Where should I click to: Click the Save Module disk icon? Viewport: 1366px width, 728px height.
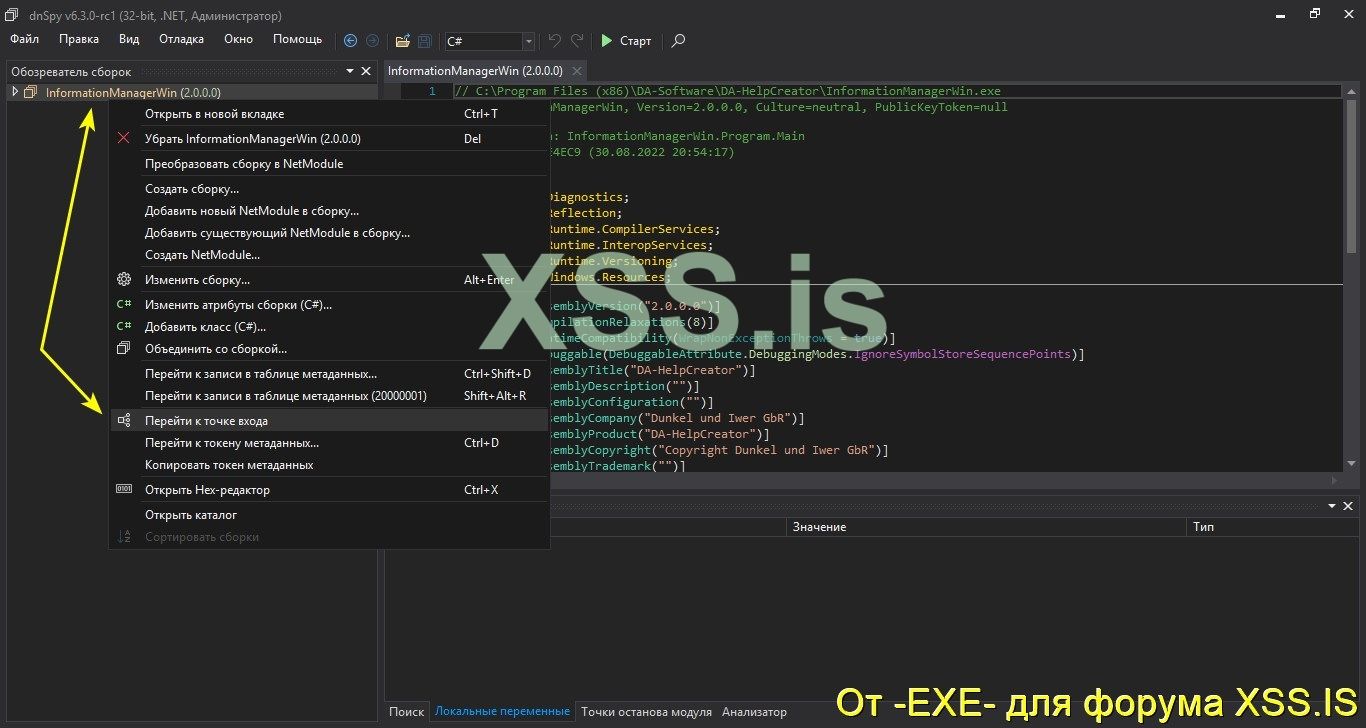point(424,41)
